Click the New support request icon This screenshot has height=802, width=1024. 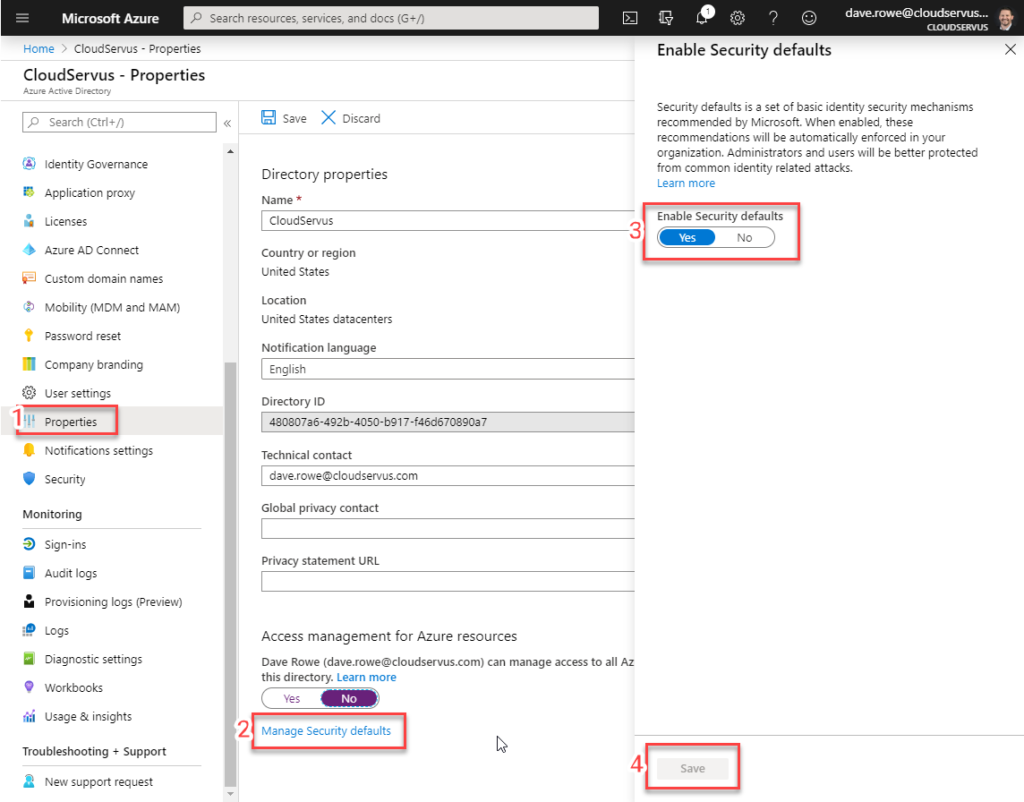29,781
